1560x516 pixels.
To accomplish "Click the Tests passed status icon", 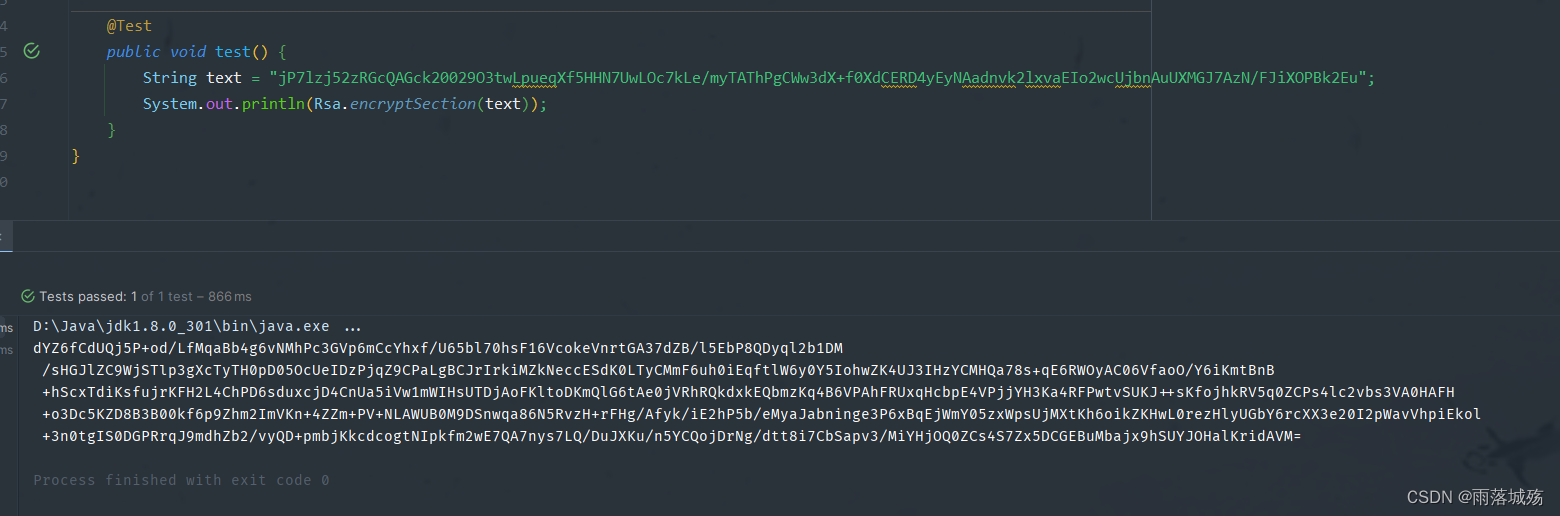I will pyautogui.click(x=28, y=297).
